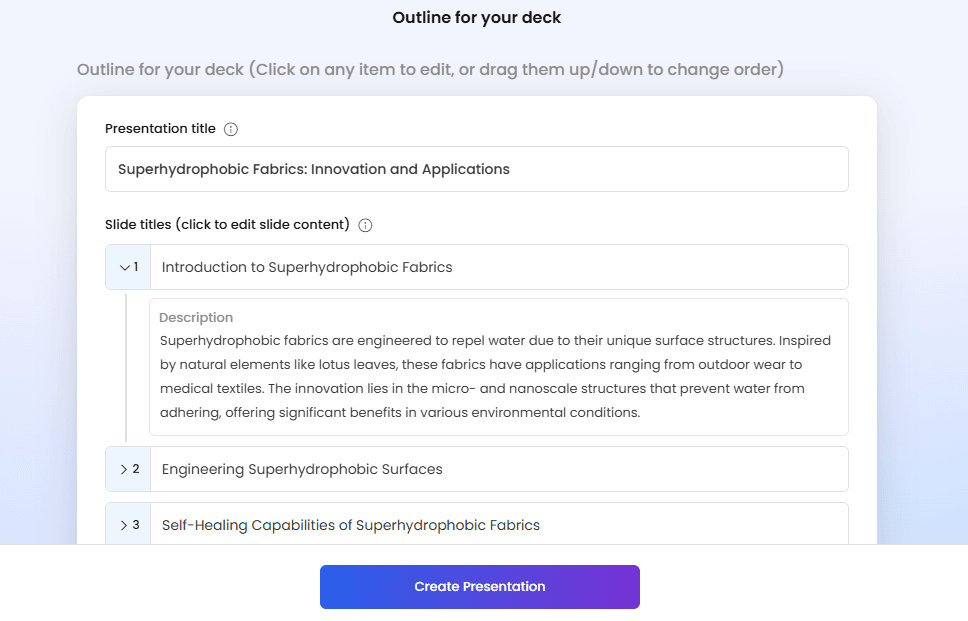Click the chevron icon inside slide 3 badge
The height and width of the screenshot is (621, 968).
click(124, 524)
